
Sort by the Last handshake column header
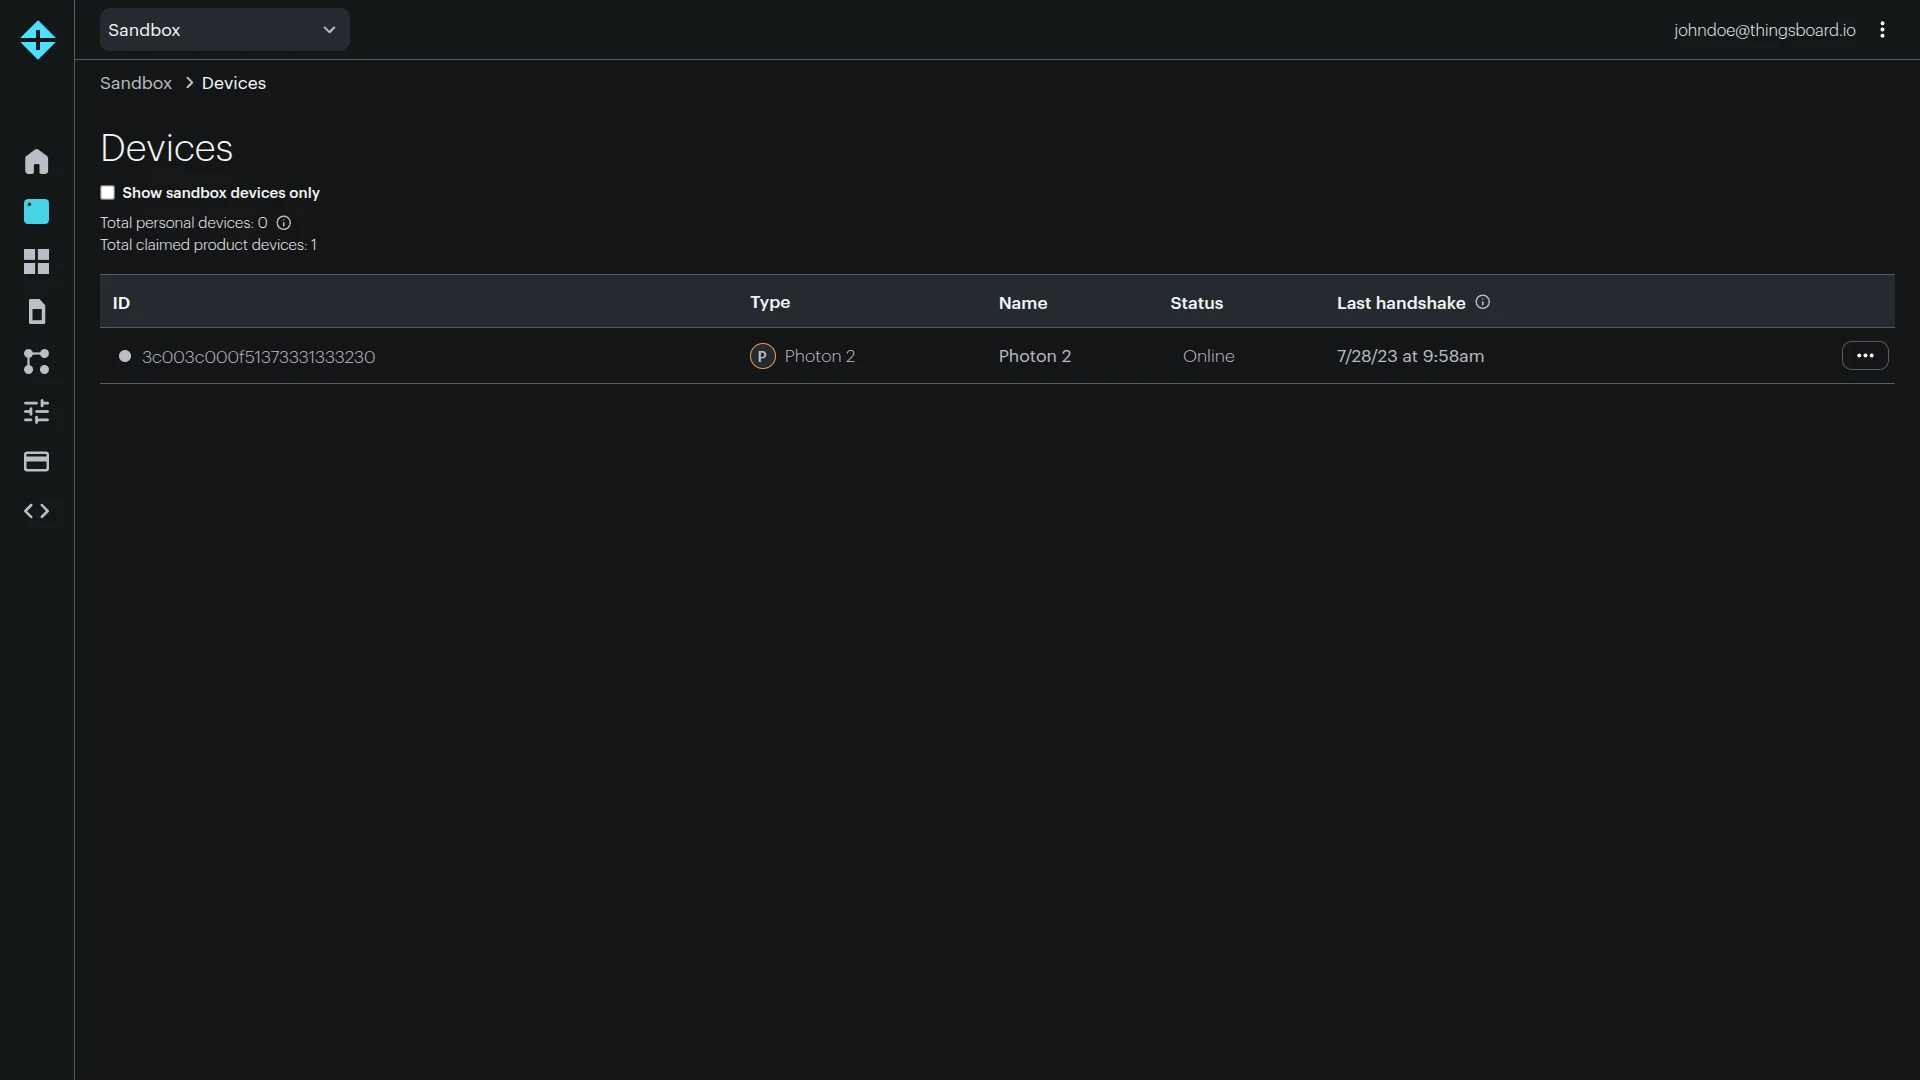[1401, 303]
